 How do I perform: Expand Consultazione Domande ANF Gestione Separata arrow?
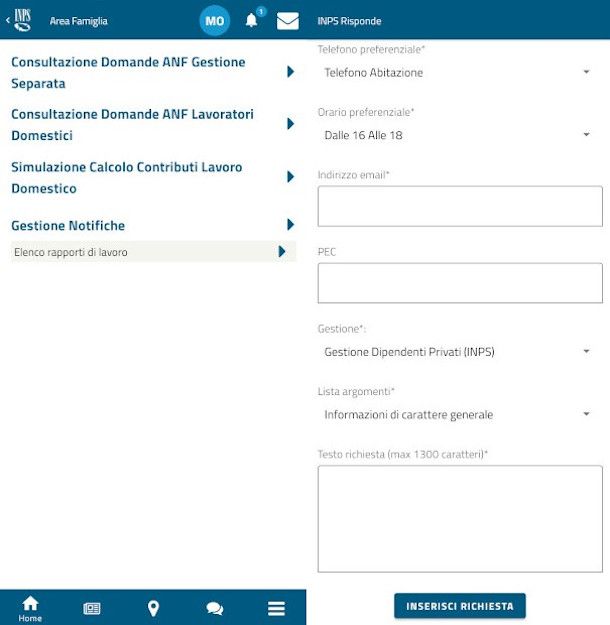[291, 72]
